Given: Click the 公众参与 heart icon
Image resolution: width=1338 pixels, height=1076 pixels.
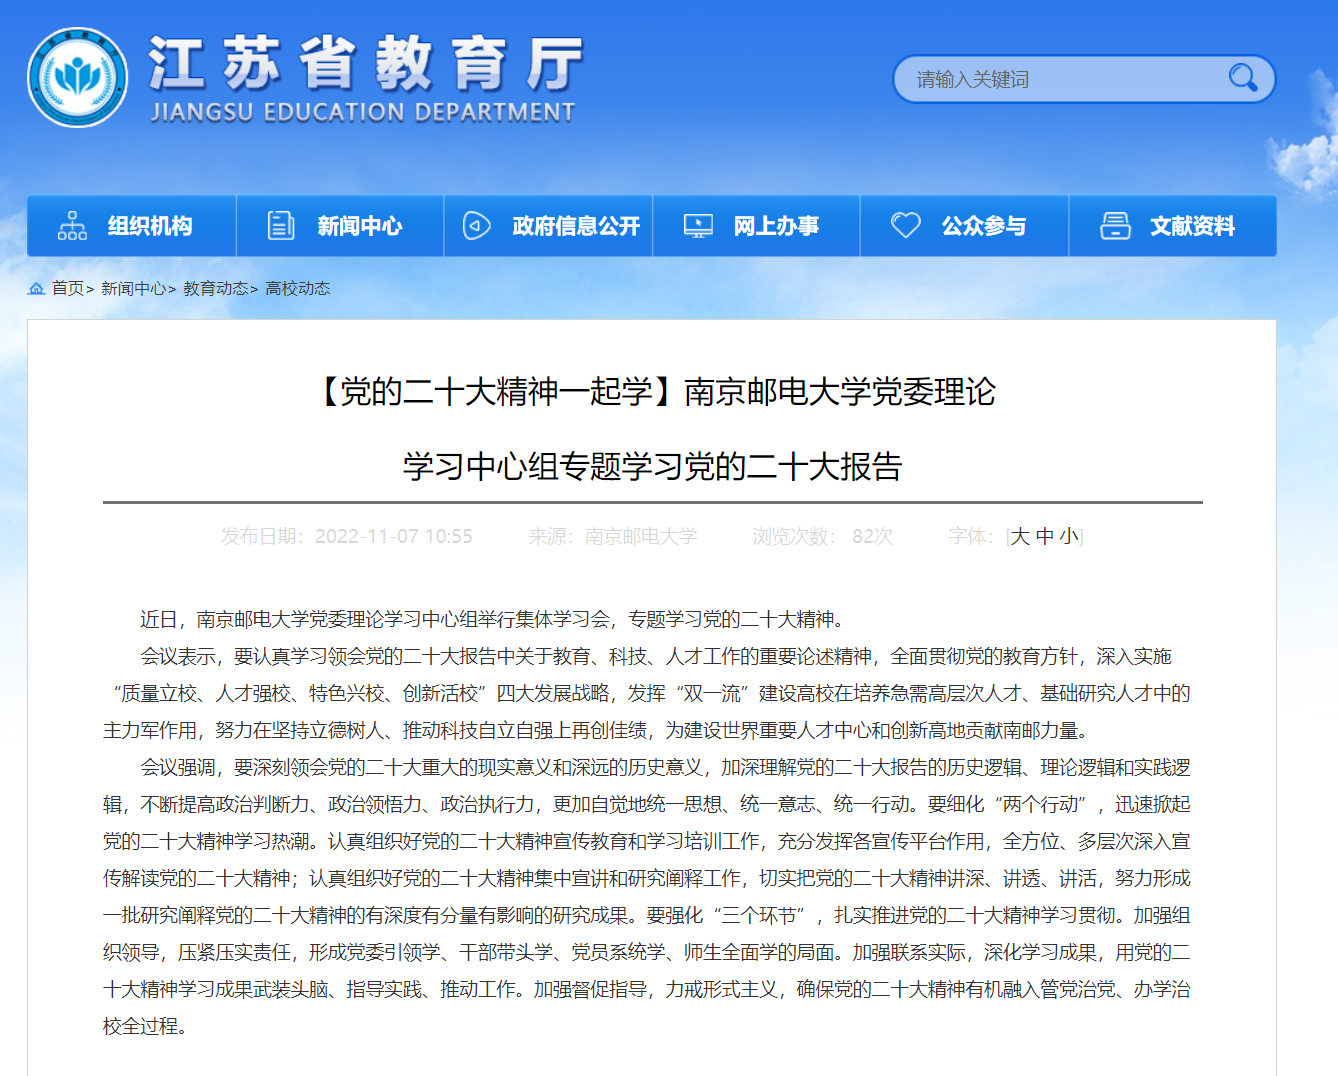Looking at the screenshot, I should pos(906,226).
